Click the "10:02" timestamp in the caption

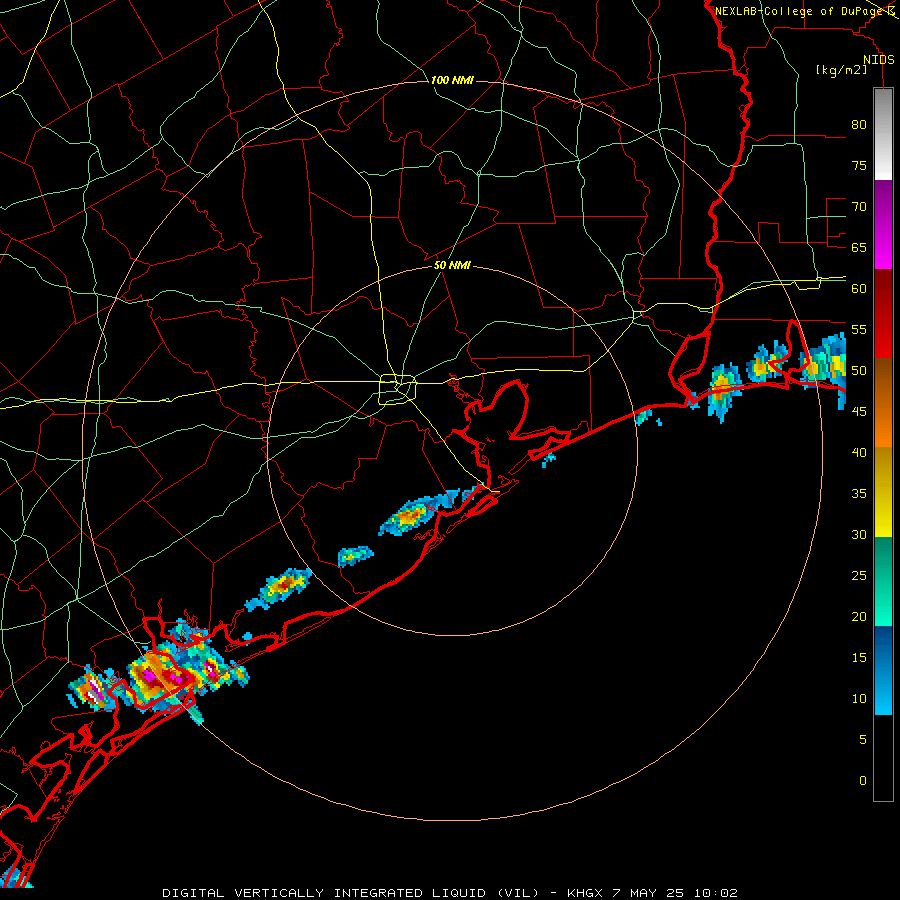coord(715,893)
